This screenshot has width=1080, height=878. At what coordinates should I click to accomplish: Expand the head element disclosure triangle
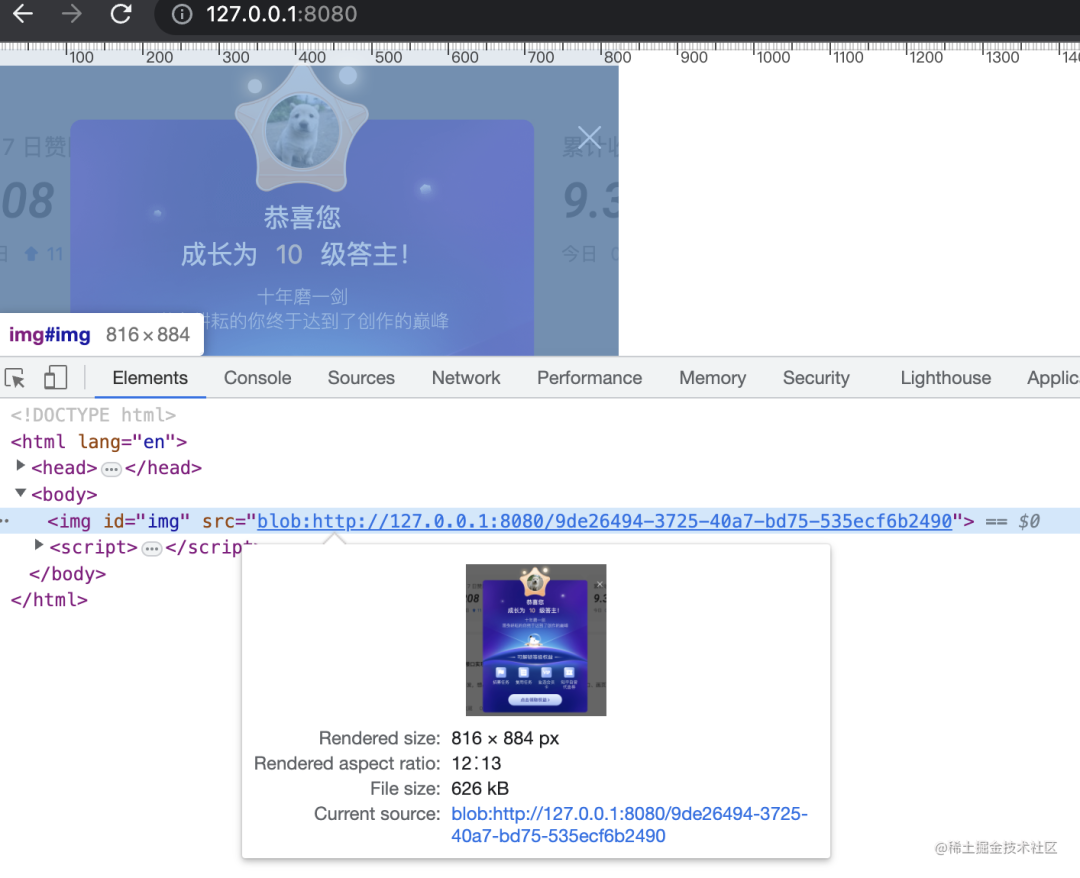point(20,466)
